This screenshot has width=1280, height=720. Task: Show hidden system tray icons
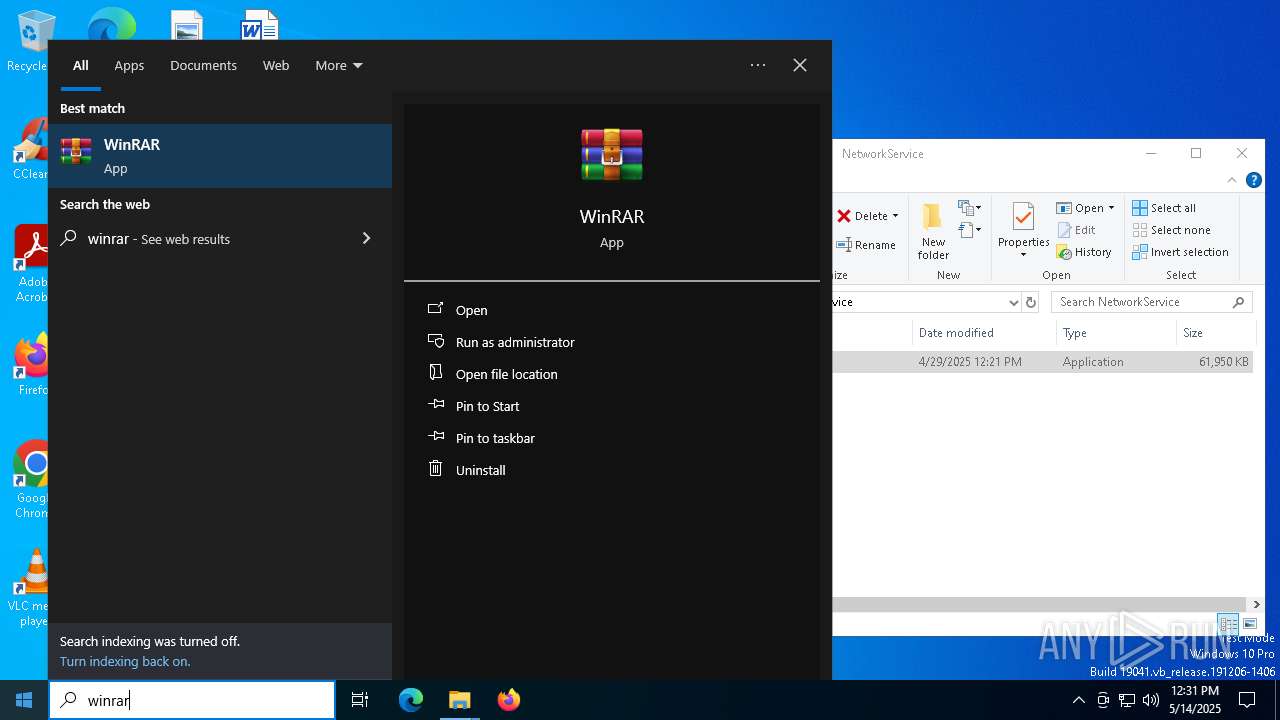[x=1078, y=700]
